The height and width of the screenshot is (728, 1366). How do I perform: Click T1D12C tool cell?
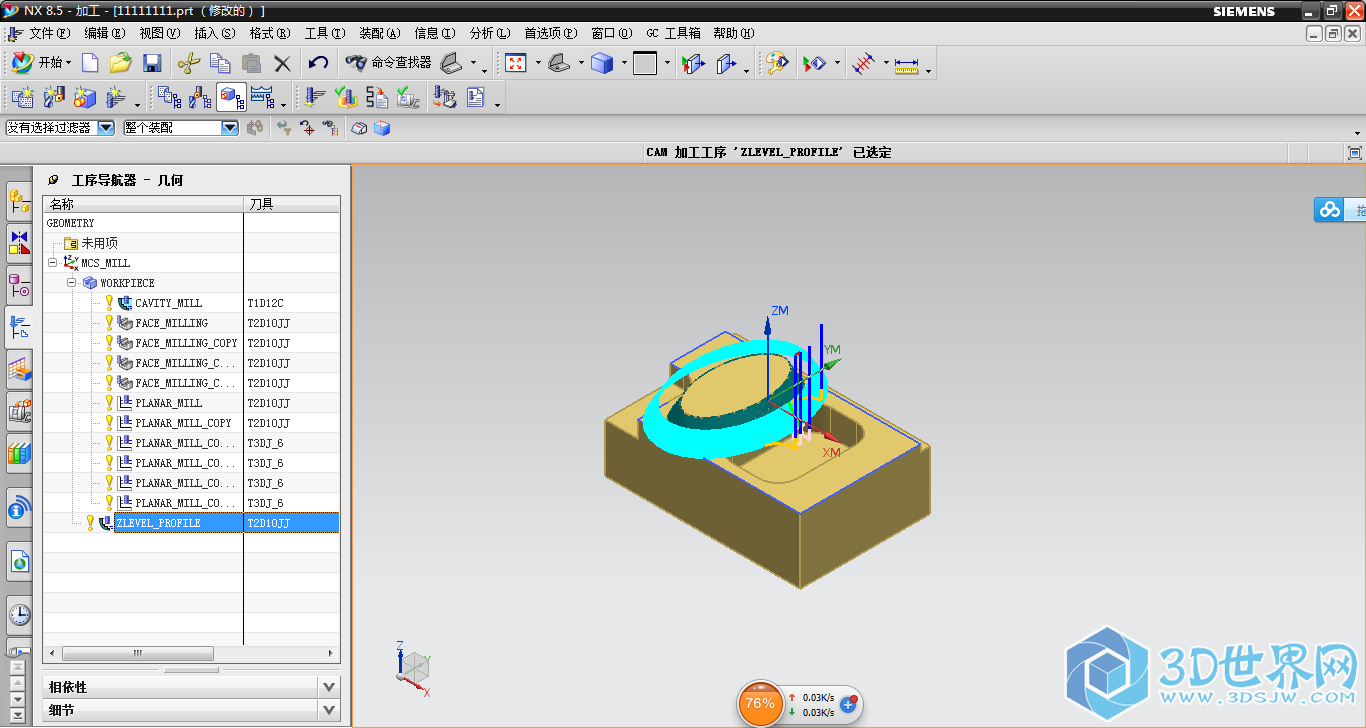[x=266, y=303]
